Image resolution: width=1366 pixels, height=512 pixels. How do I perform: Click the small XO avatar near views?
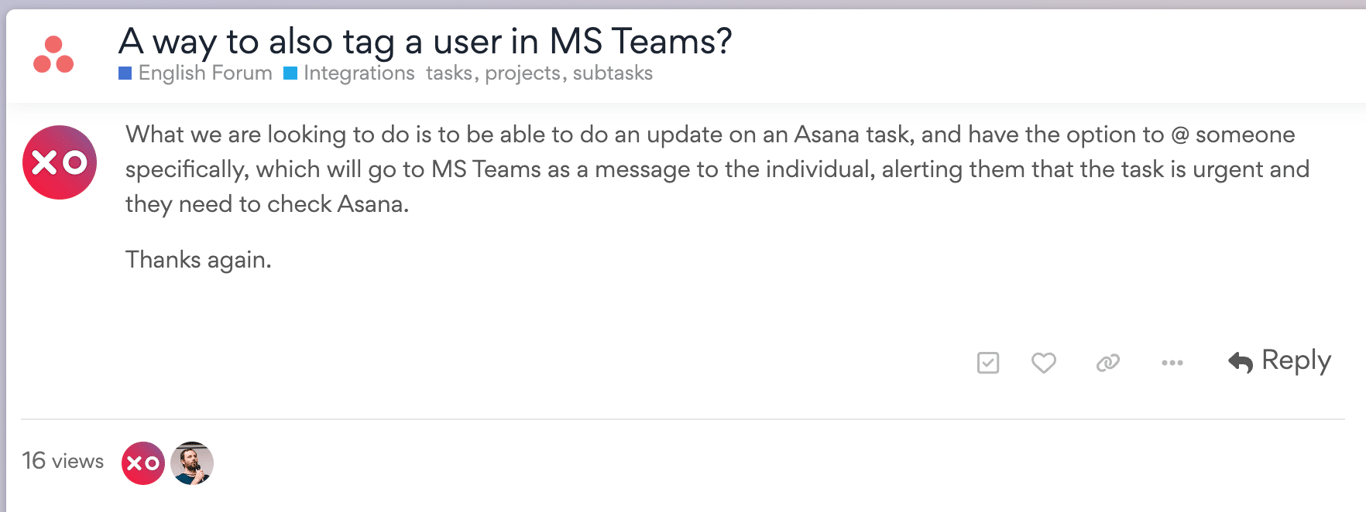pos(143,463)
